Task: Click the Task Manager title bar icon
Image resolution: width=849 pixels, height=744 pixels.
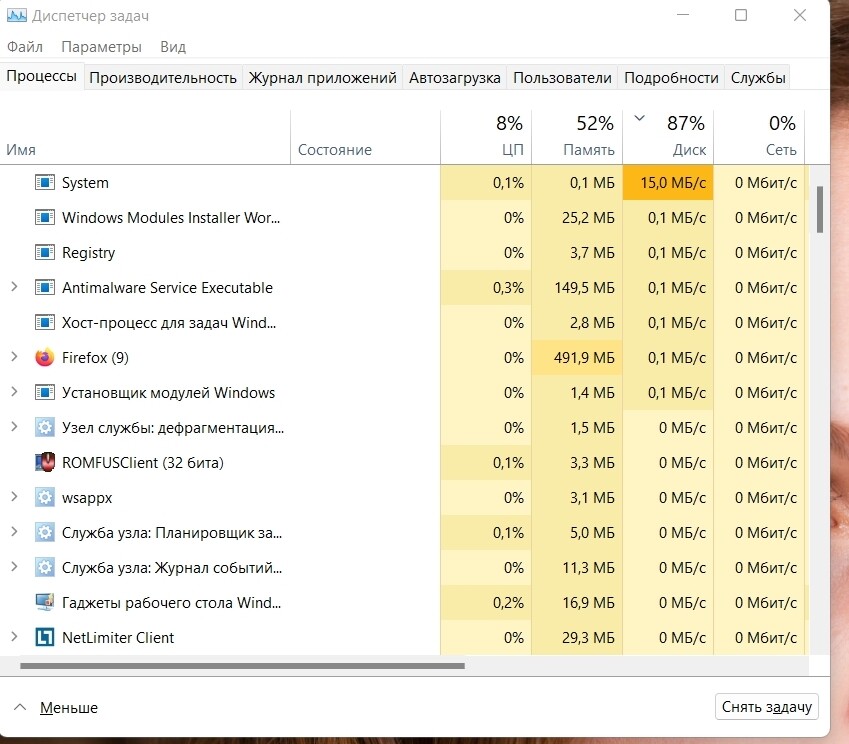Action: click(16, 15)
